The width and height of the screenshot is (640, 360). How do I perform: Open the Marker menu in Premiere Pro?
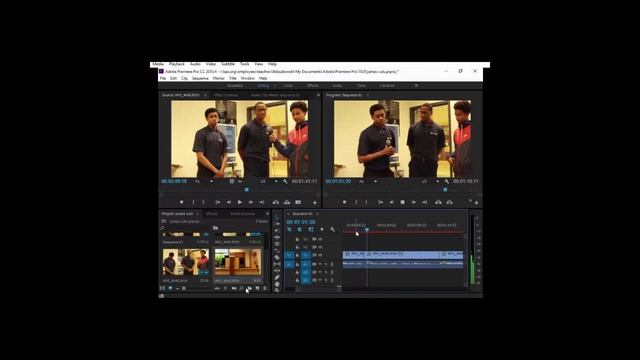pyautogui.click(x=218, y=78)
